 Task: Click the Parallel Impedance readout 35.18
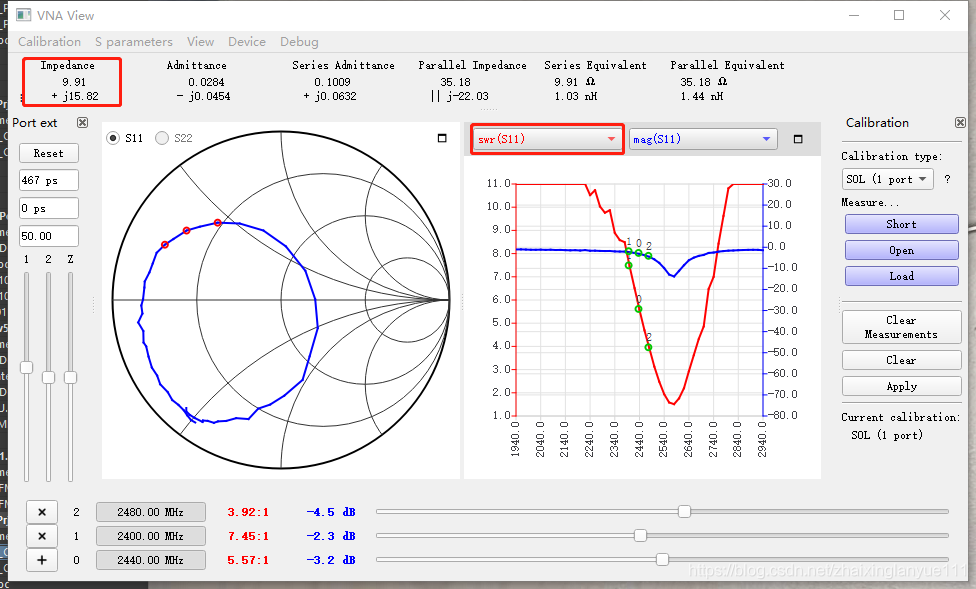[455, 82]
